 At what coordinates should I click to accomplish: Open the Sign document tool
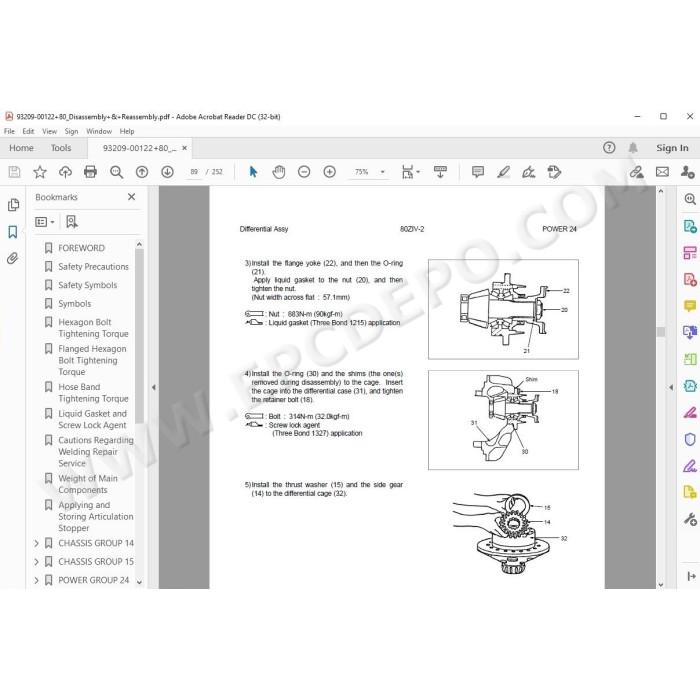click(x=529, y=172)
